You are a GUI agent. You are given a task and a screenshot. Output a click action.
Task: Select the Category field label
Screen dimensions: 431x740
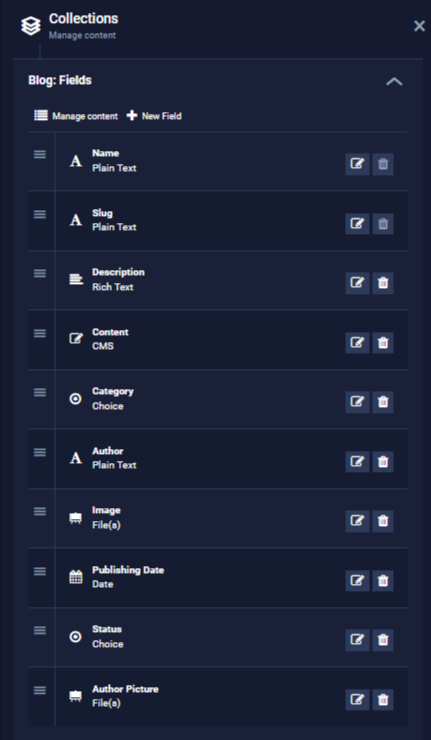pos(113,391)
